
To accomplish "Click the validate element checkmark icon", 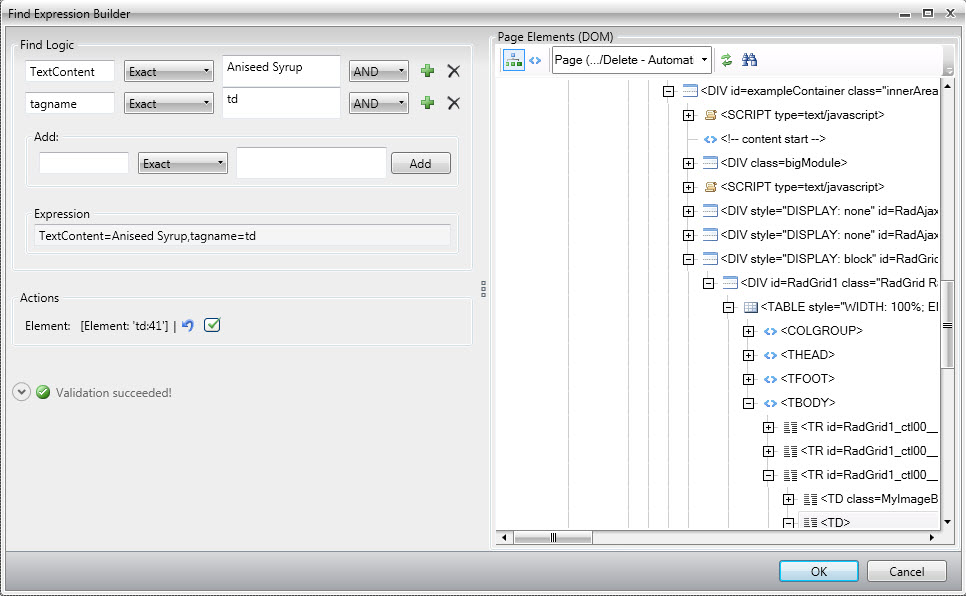I will point(211,326).
